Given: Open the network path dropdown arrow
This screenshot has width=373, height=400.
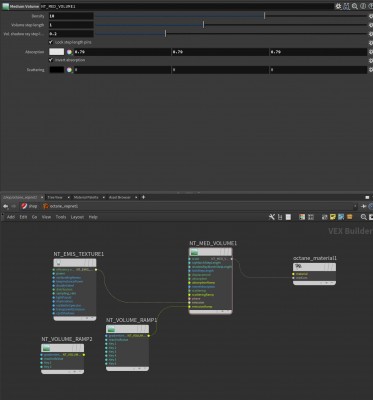Looking at the screenshot, I should tap(355, 206).
